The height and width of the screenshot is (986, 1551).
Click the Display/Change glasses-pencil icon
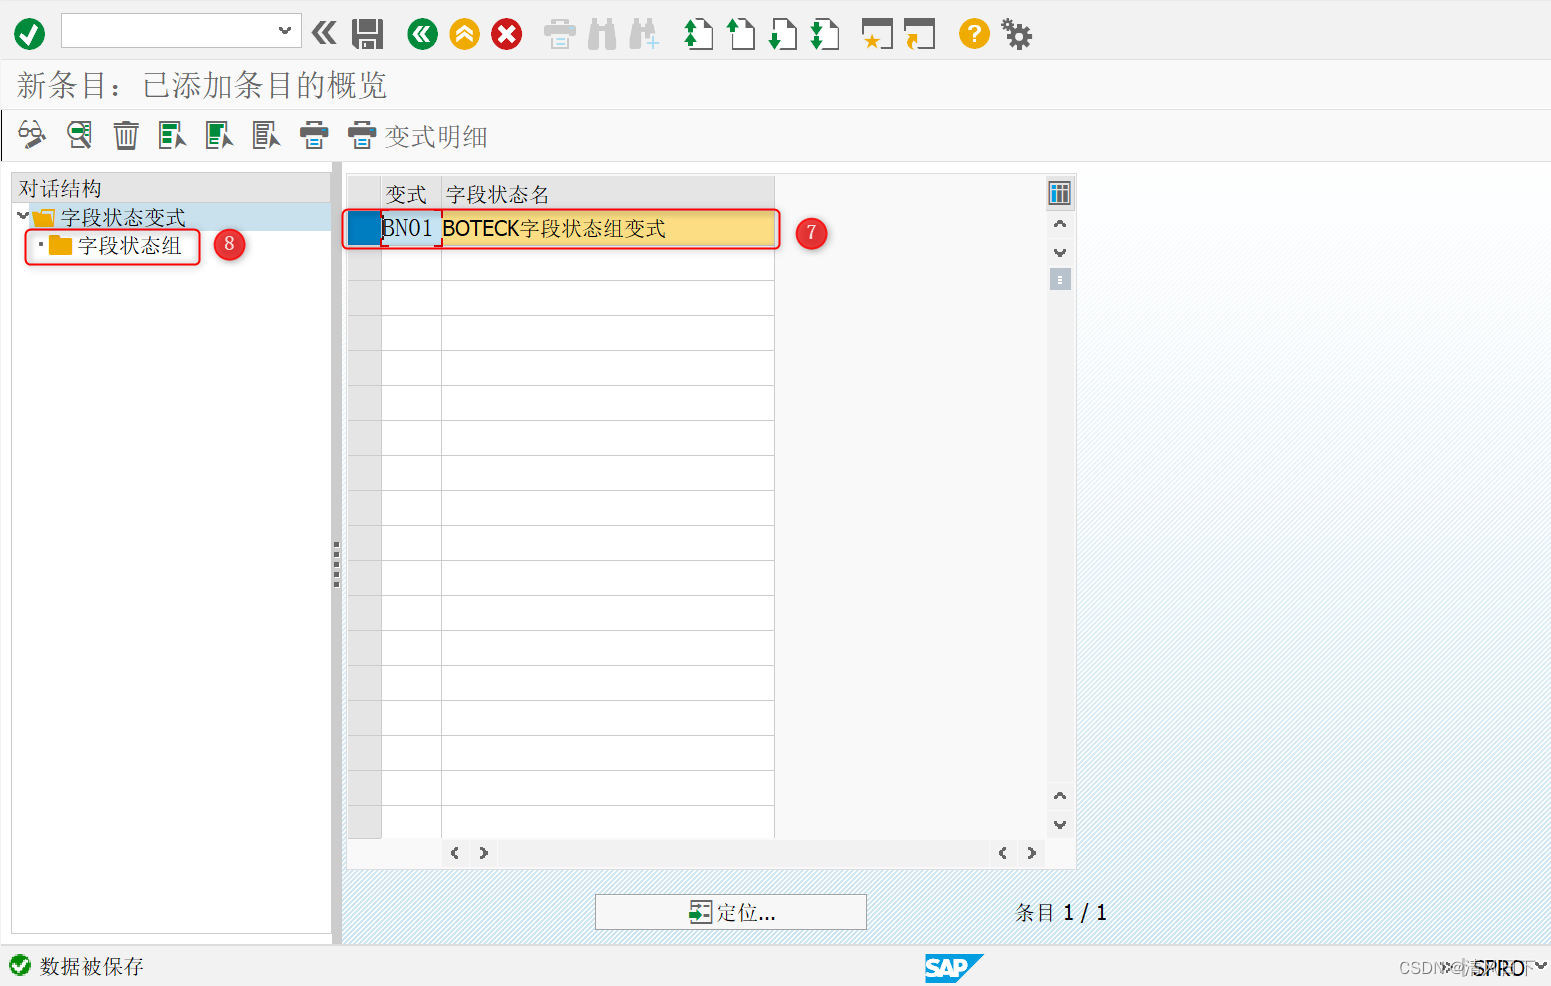32,135
